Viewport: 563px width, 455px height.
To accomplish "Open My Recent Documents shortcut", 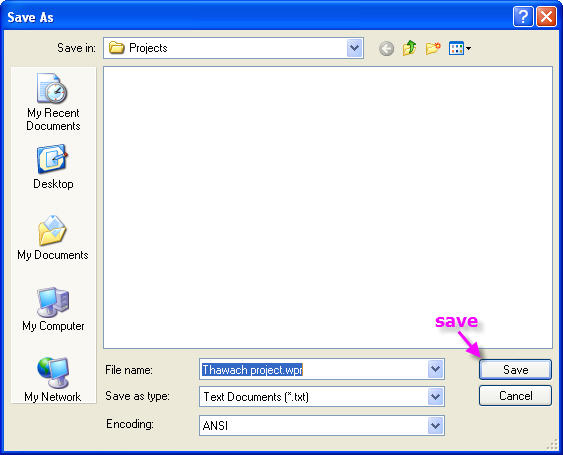I will pos(53,102).
